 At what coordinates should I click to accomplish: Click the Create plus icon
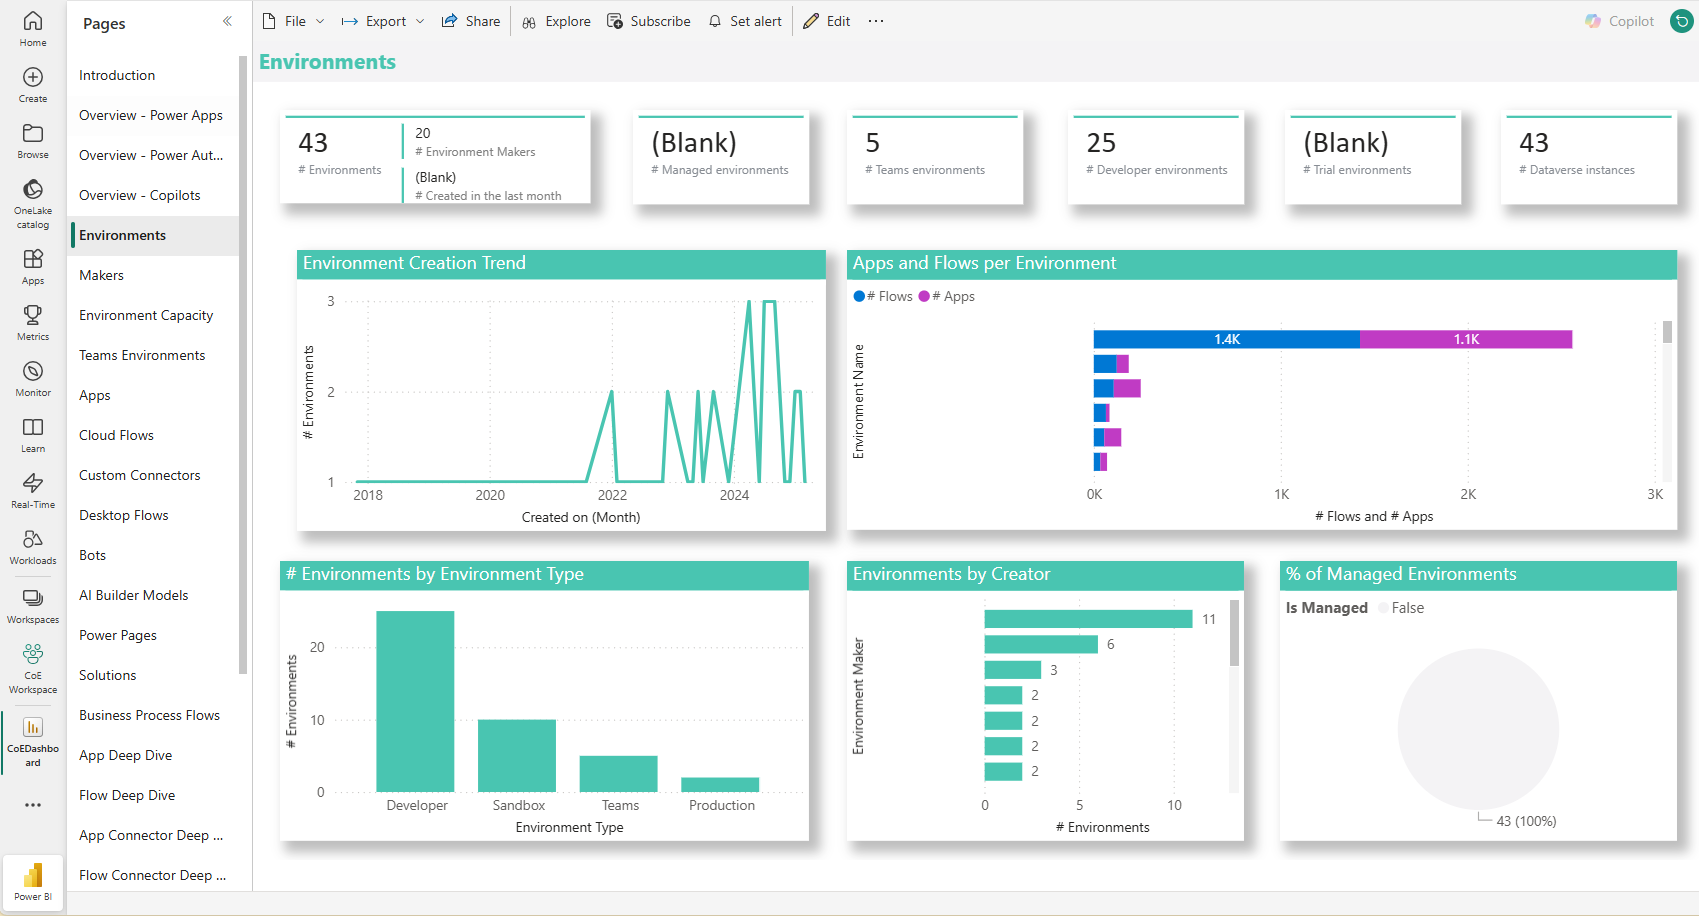pyautogui.click(x=33, y=77)
